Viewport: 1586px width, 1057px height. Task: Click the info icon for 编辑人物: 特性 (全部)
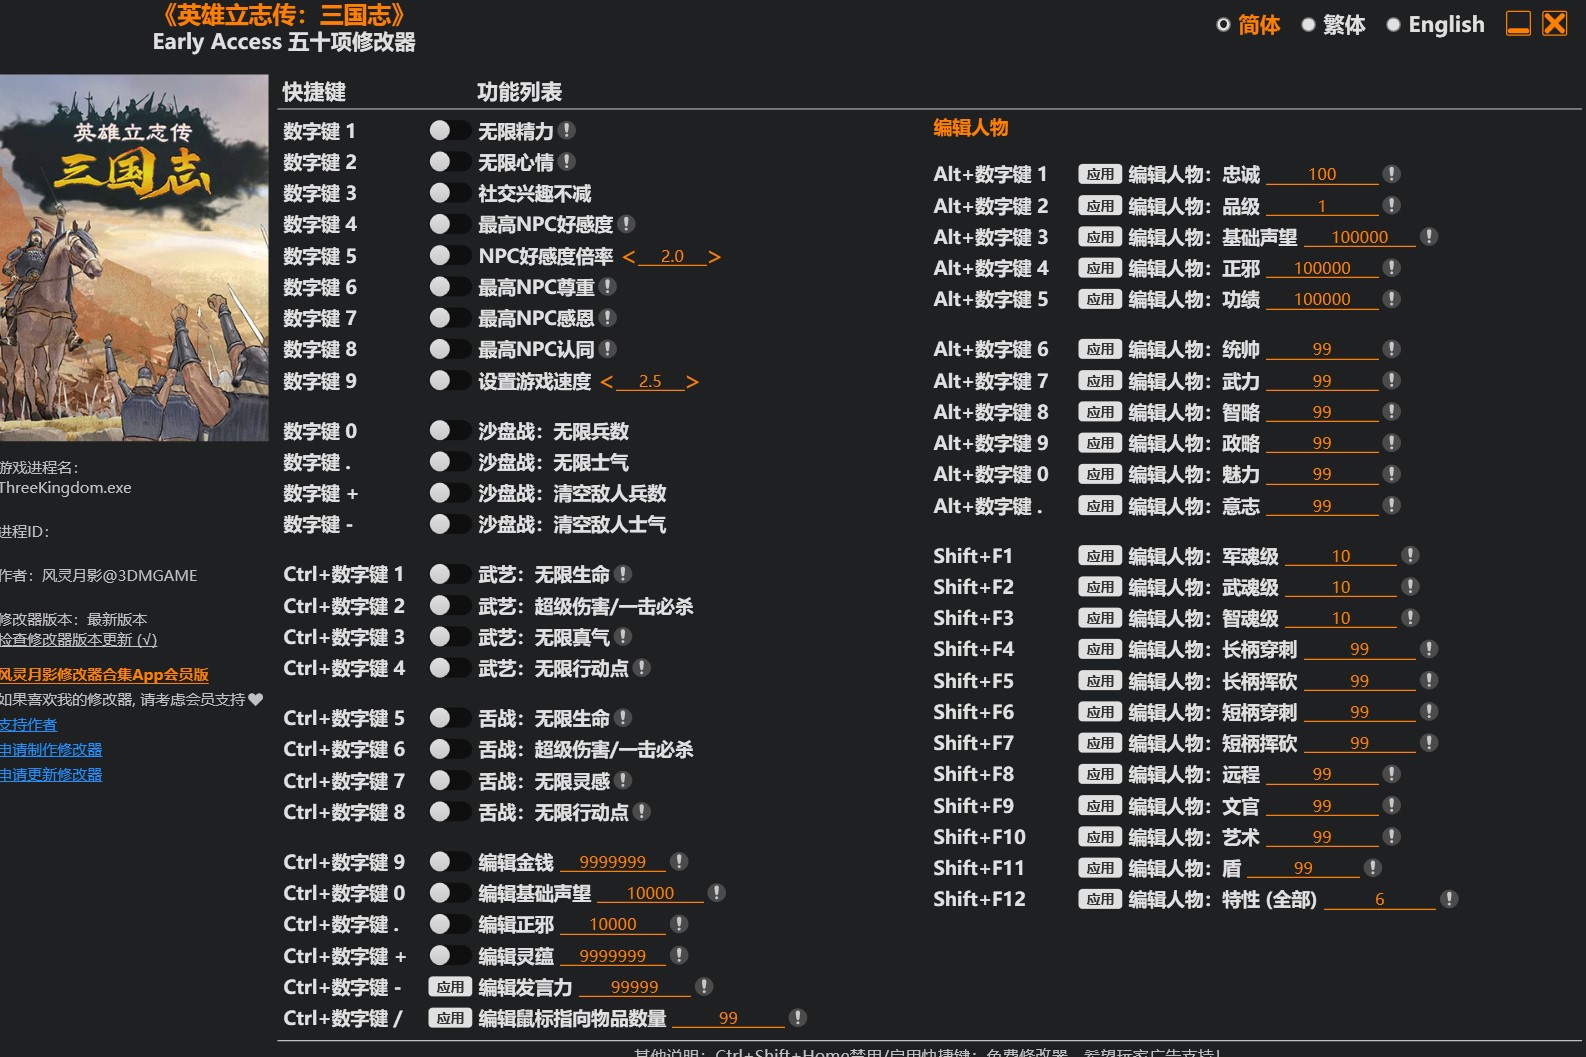[x=1448, y=899]
